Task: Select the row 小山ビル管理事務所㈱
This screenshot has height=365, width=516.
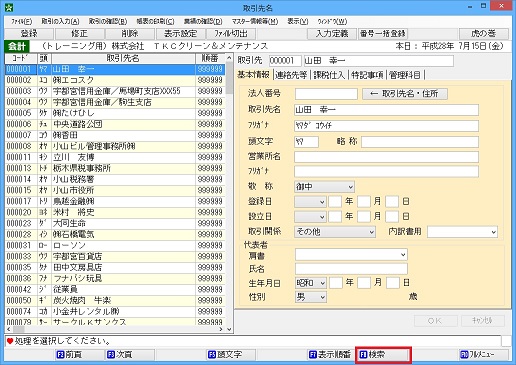Action: 115,146
